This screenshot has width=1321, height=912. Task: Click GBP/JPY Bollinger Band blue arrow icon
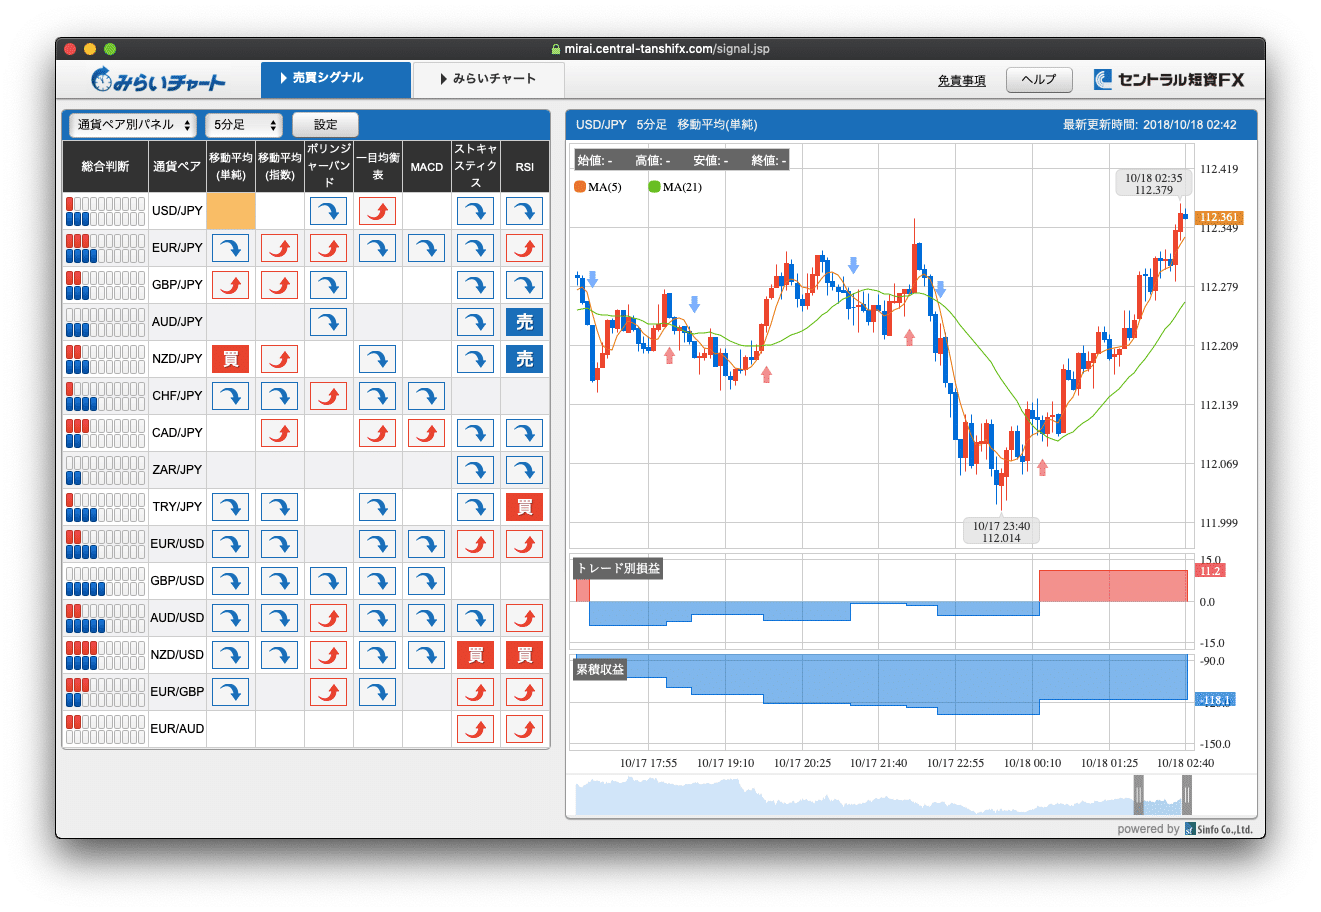coord(328,285)
